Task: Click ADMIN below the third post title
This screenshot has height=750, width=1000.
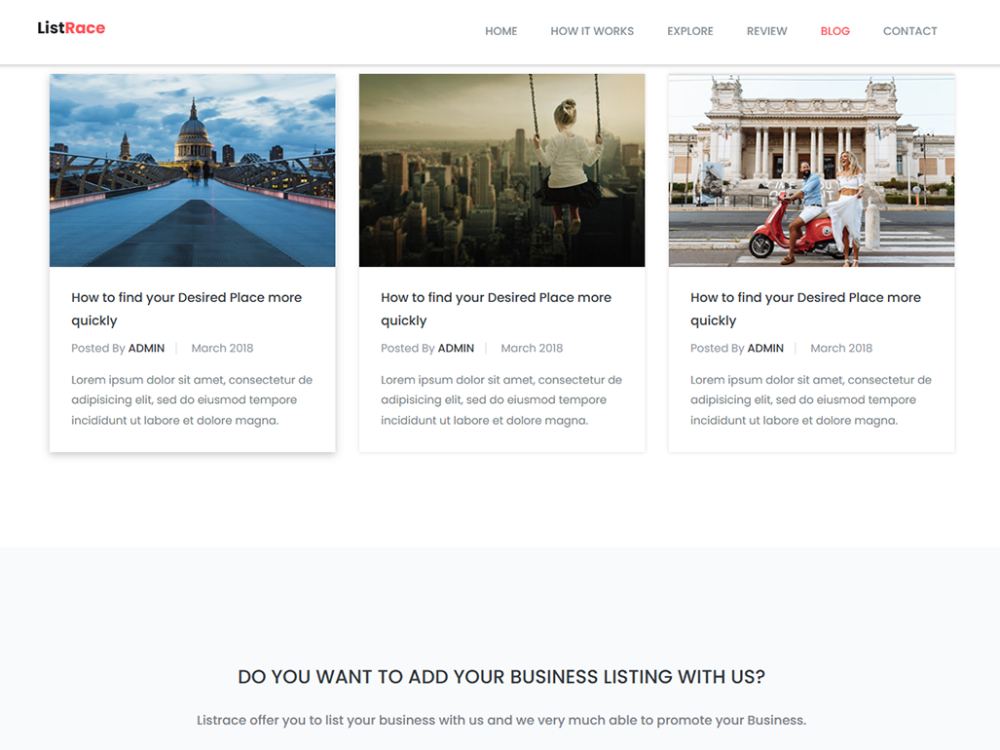Action: [x=765, y=348]
